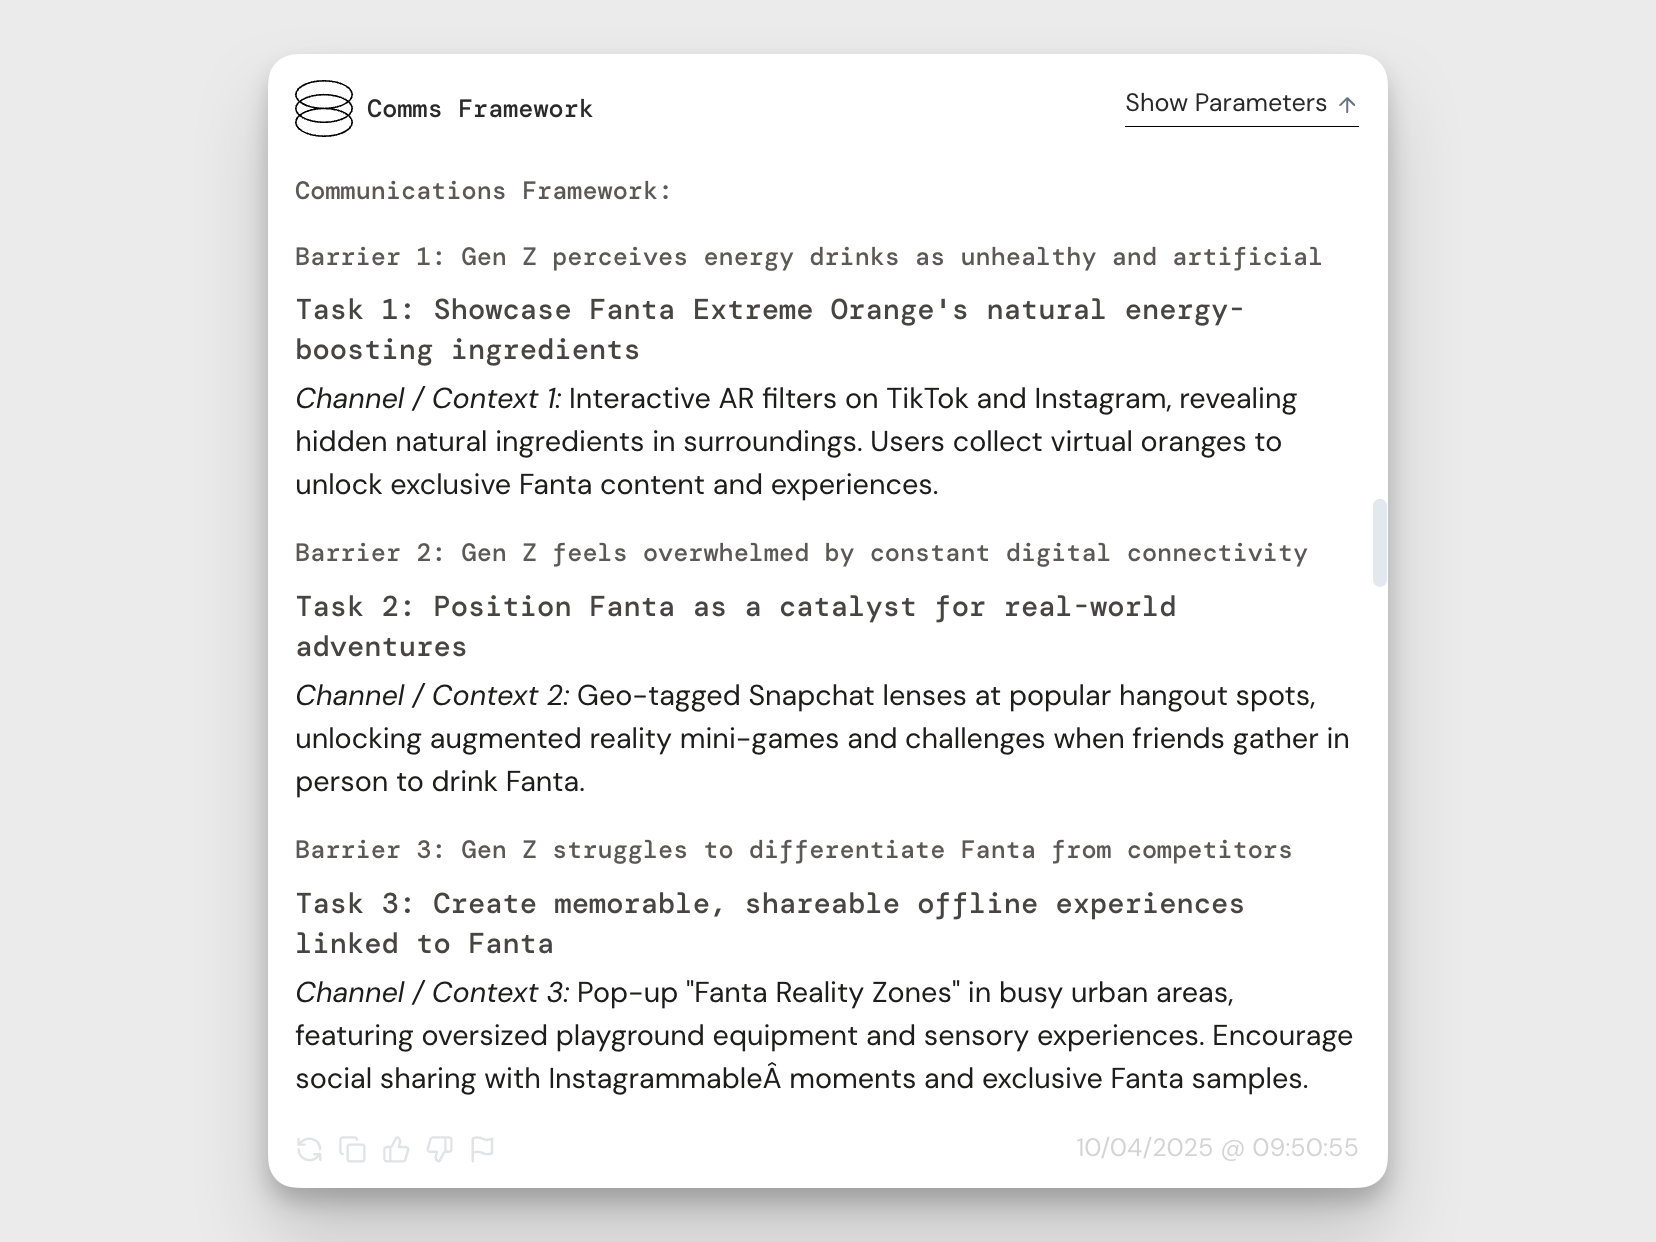Click the vertical scrollbar thumb
Screen dimensions: 1656x1242
coord(1380,542)
